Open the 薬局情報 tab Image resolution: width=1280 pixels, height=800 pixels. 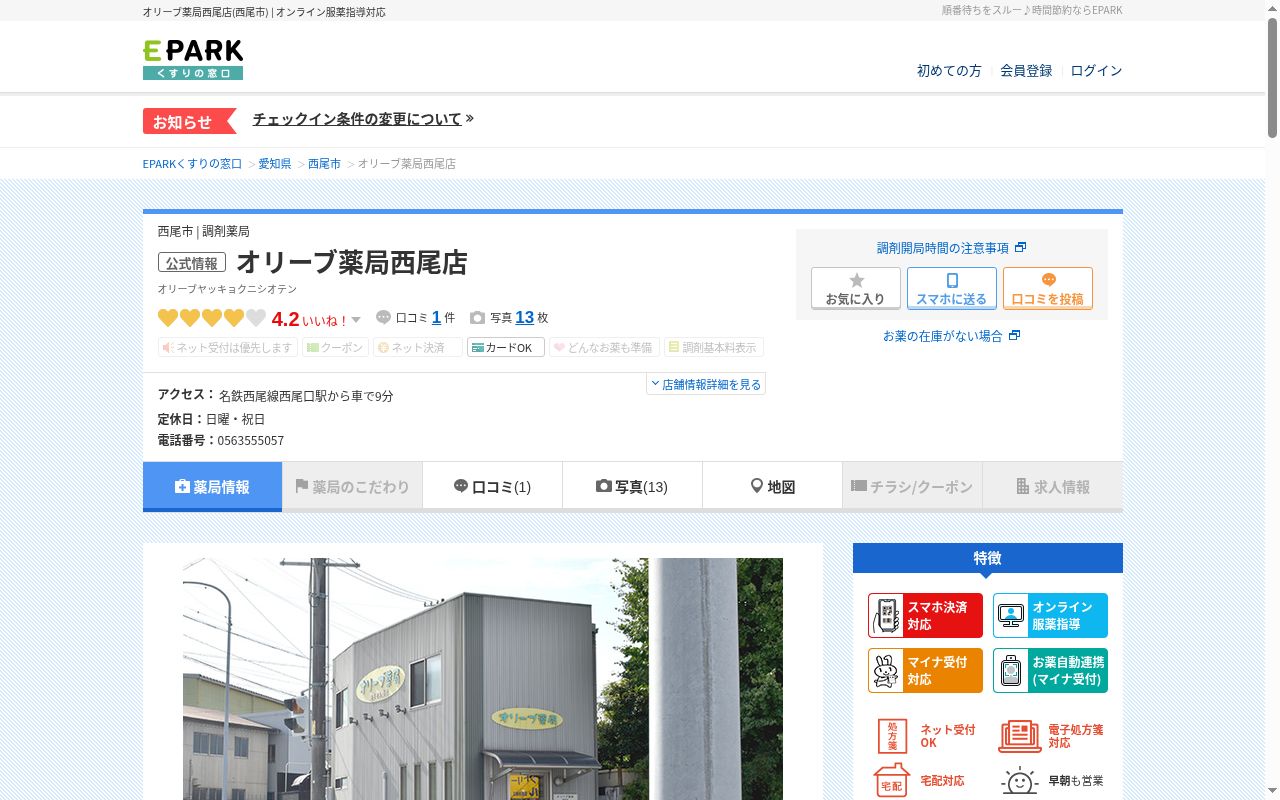click(212, 487)
